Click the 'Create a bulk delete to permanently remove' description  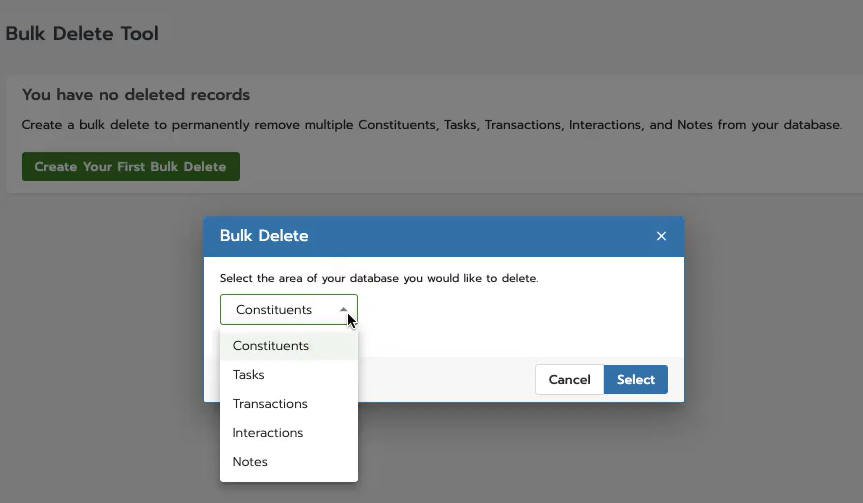[x=432, y=125]
